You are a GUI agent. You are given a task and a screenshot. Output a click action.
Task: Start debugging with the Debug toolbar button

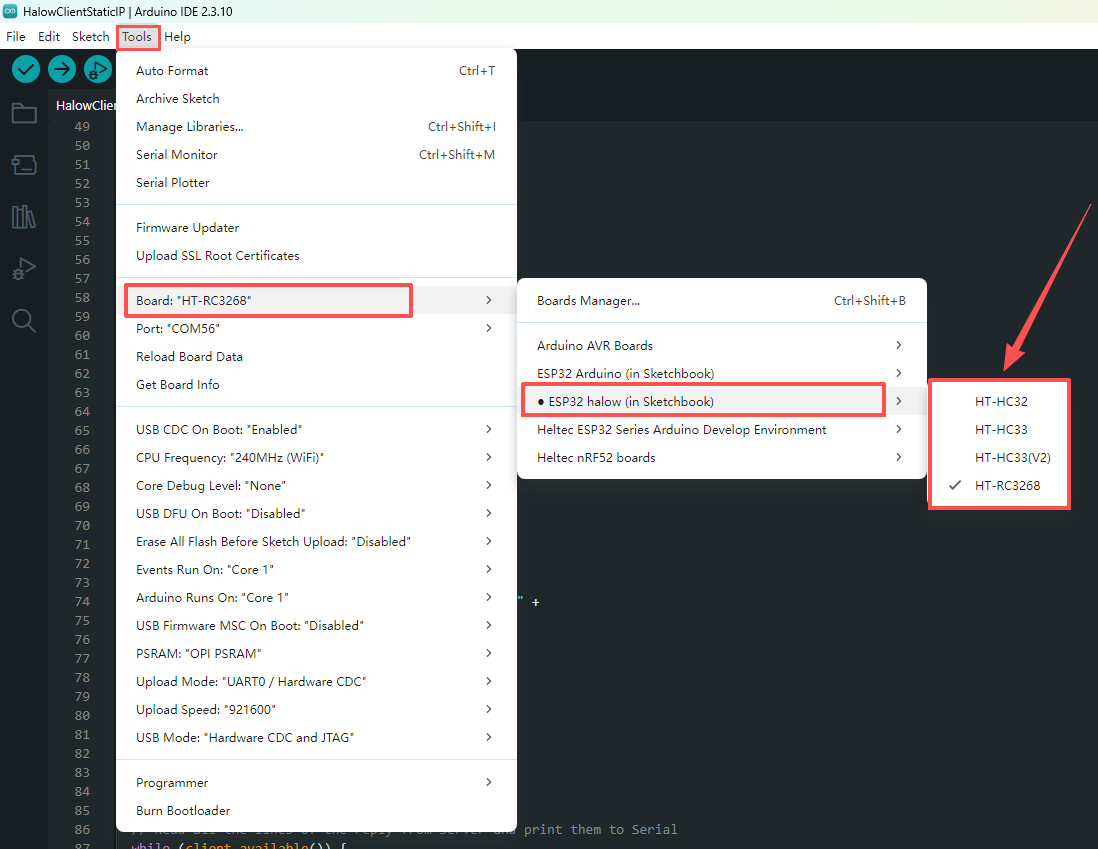click(98, 69)
